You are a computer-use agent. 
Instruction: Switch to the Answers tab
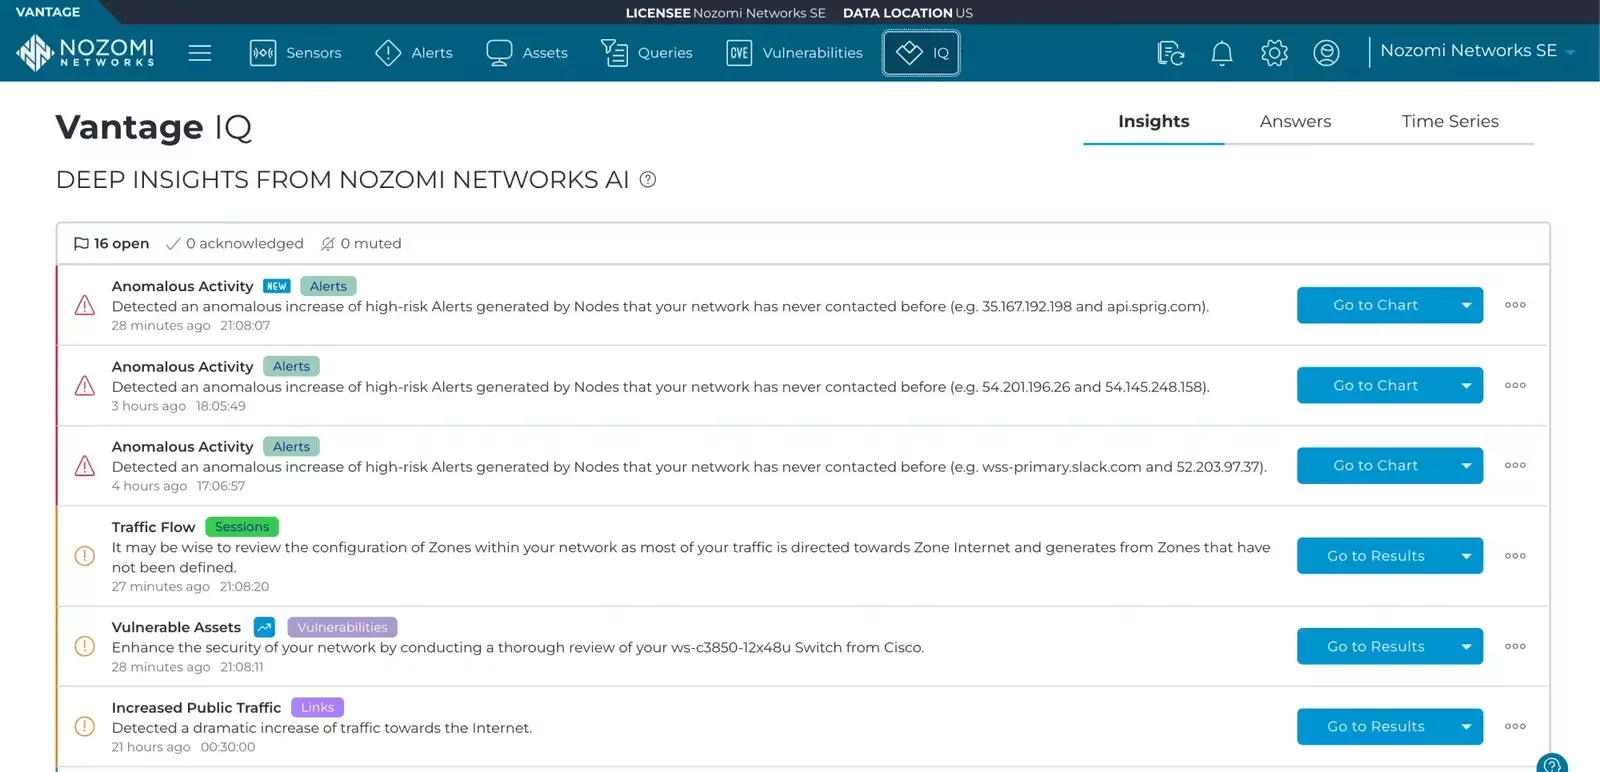point(1295,122)
